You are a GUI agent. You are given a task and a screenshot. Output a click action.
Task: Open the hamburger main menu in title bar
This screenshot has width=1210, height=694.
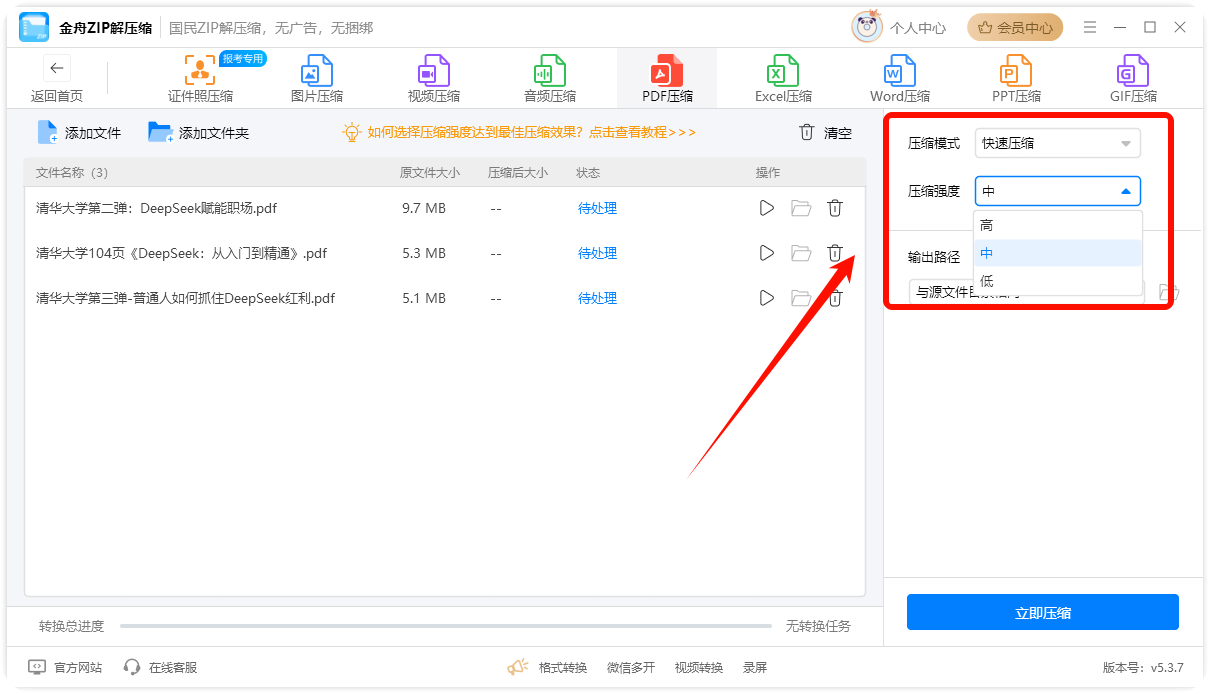(x=1090, y=27)
